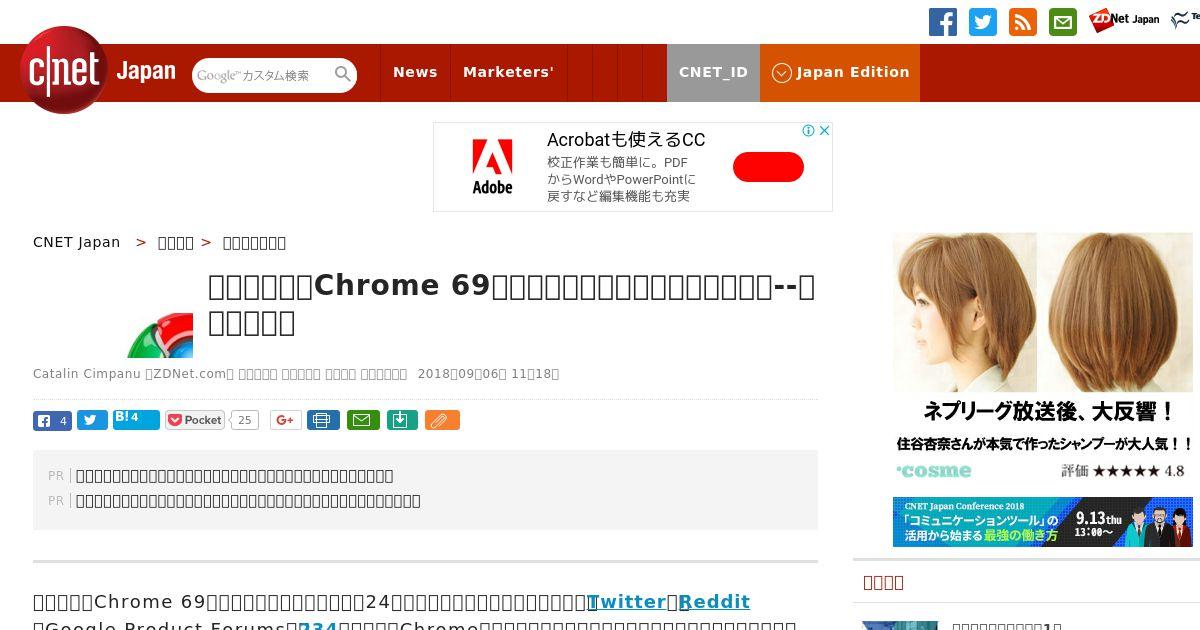Open the orange RSS feed icon
This screenshot has width=1200, height=630.
tap(1023, 22)
